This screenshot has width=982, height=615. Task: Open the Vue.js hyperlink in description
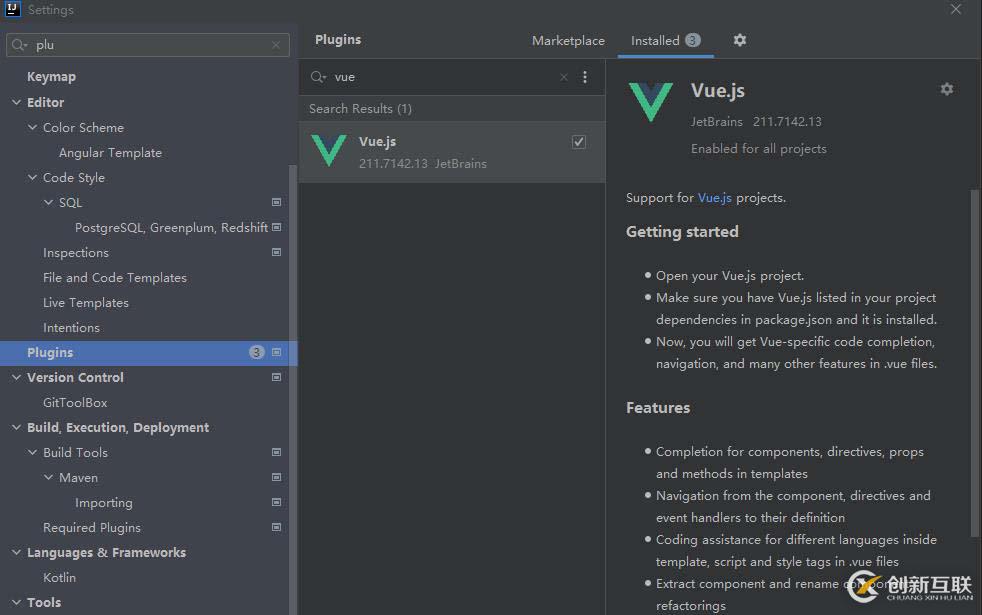pos(715,198)
